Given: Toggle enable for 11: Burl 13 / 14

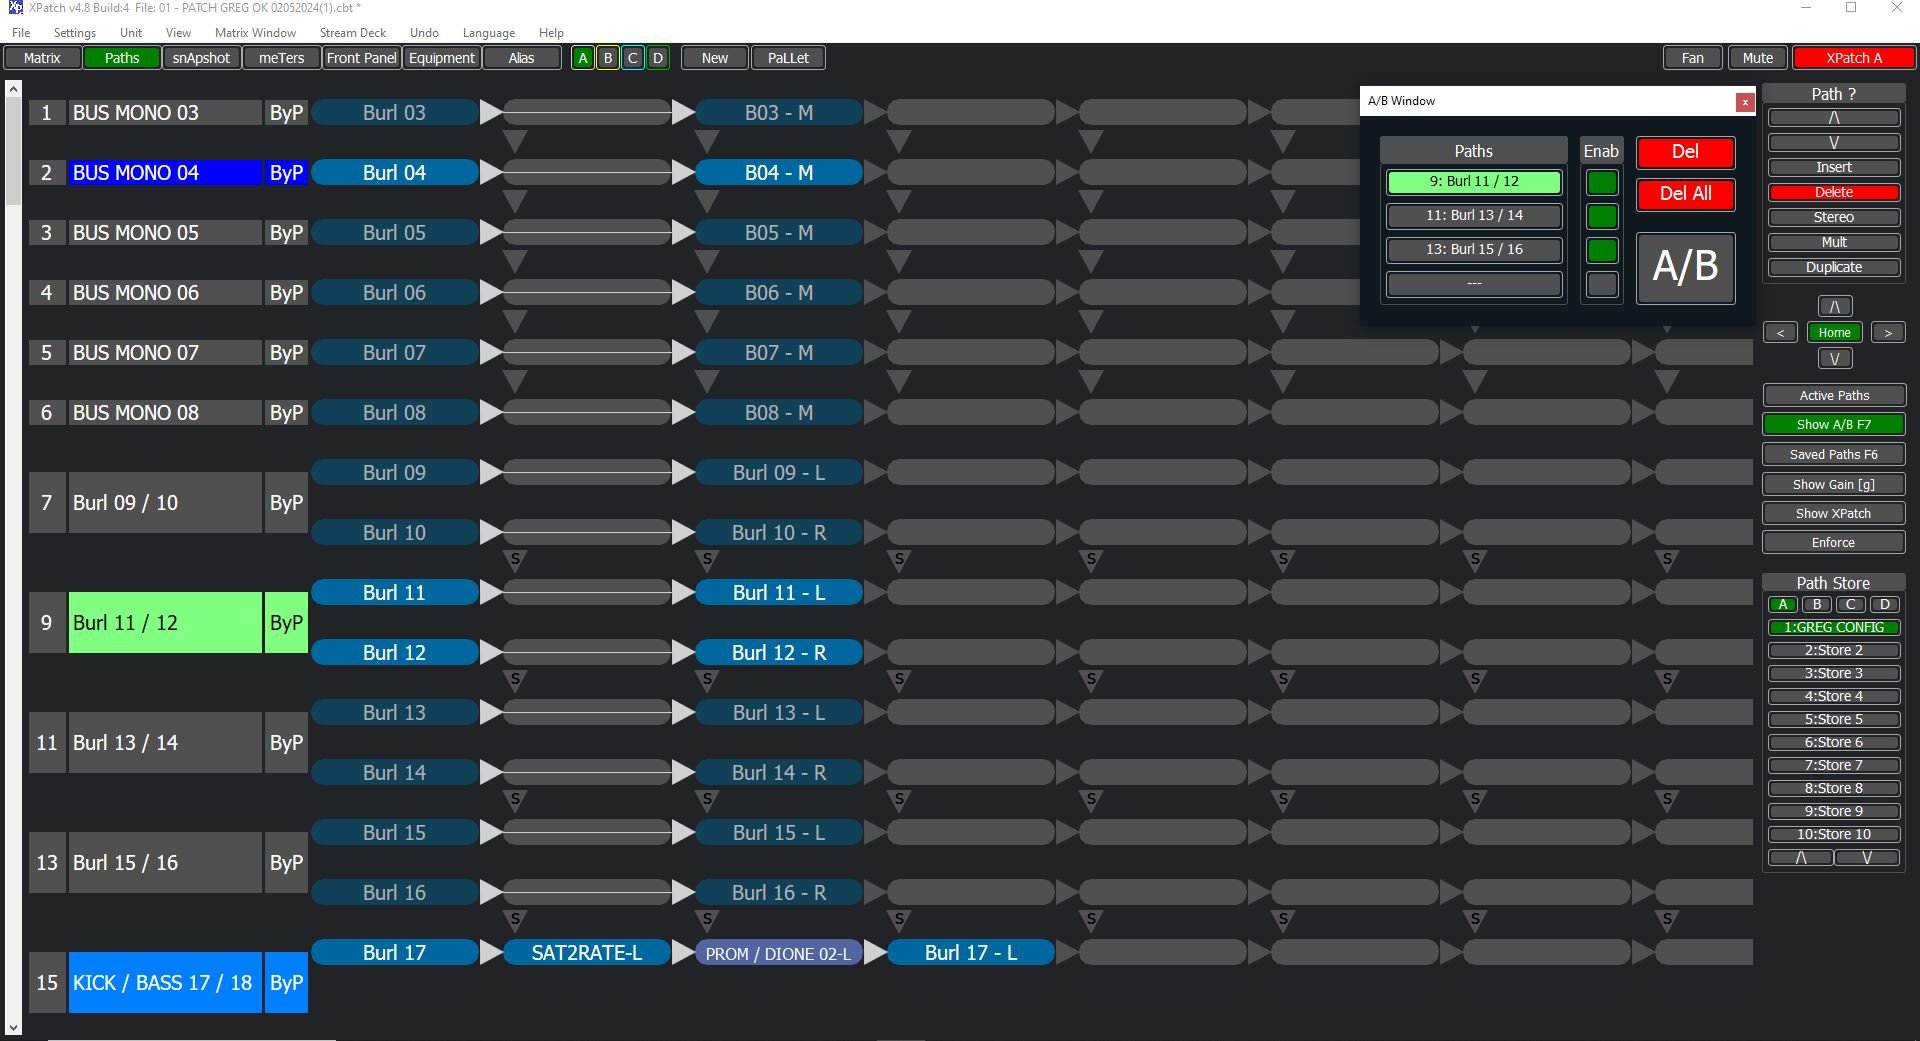Looking at the screenshot, I should coord(1602,216).
